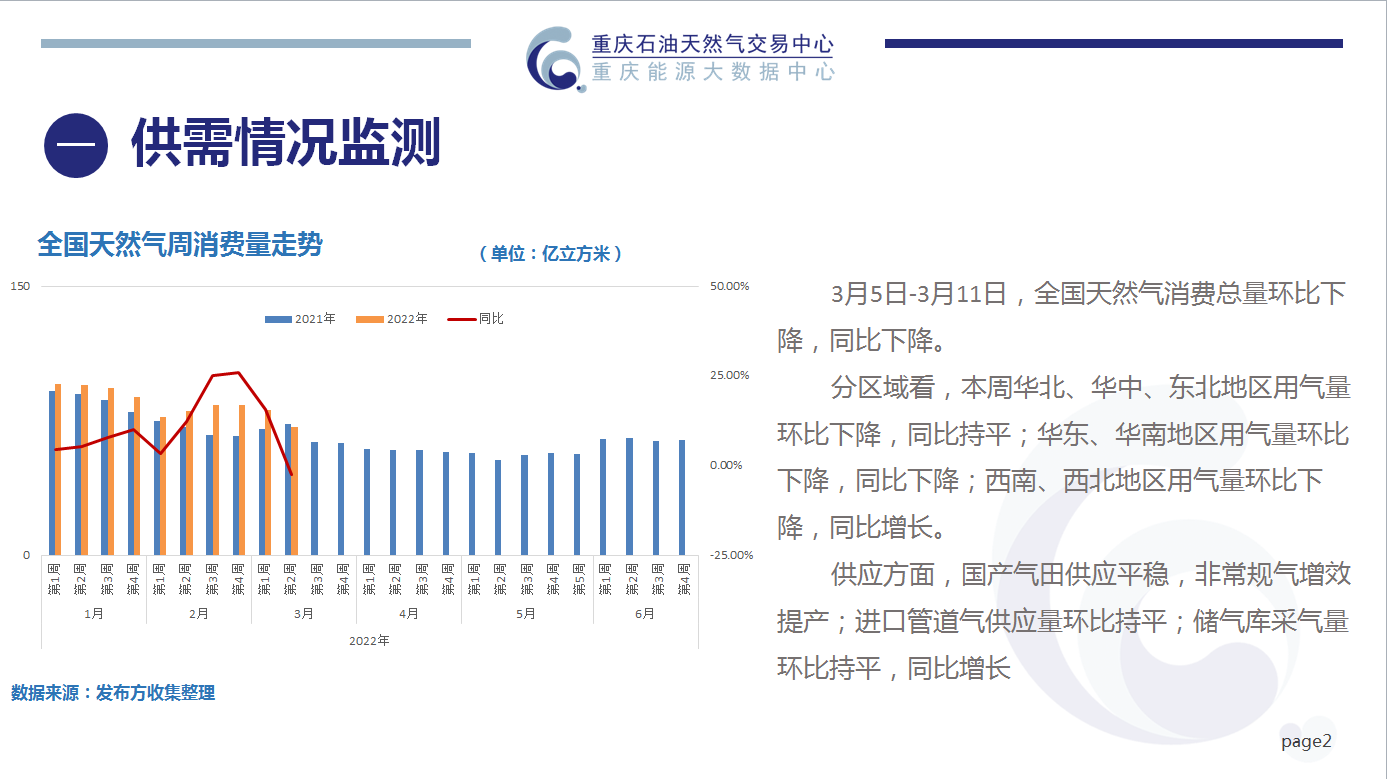
Task: Select the paragraph beginning 供应方面
Action: 1064,621
